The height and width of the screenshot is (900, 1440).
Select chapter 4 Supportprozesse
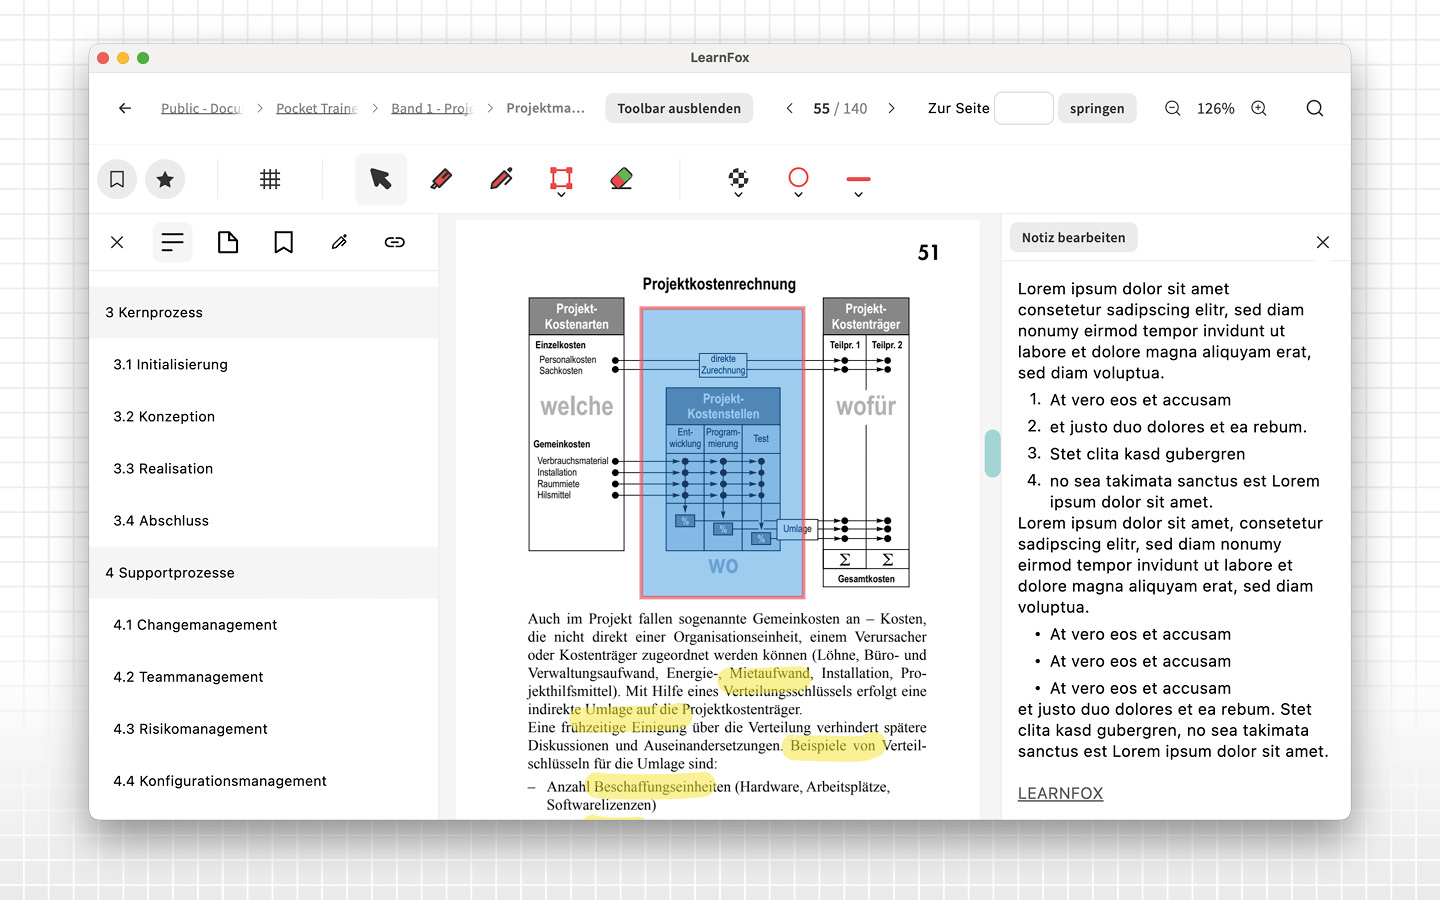(264, 573)
